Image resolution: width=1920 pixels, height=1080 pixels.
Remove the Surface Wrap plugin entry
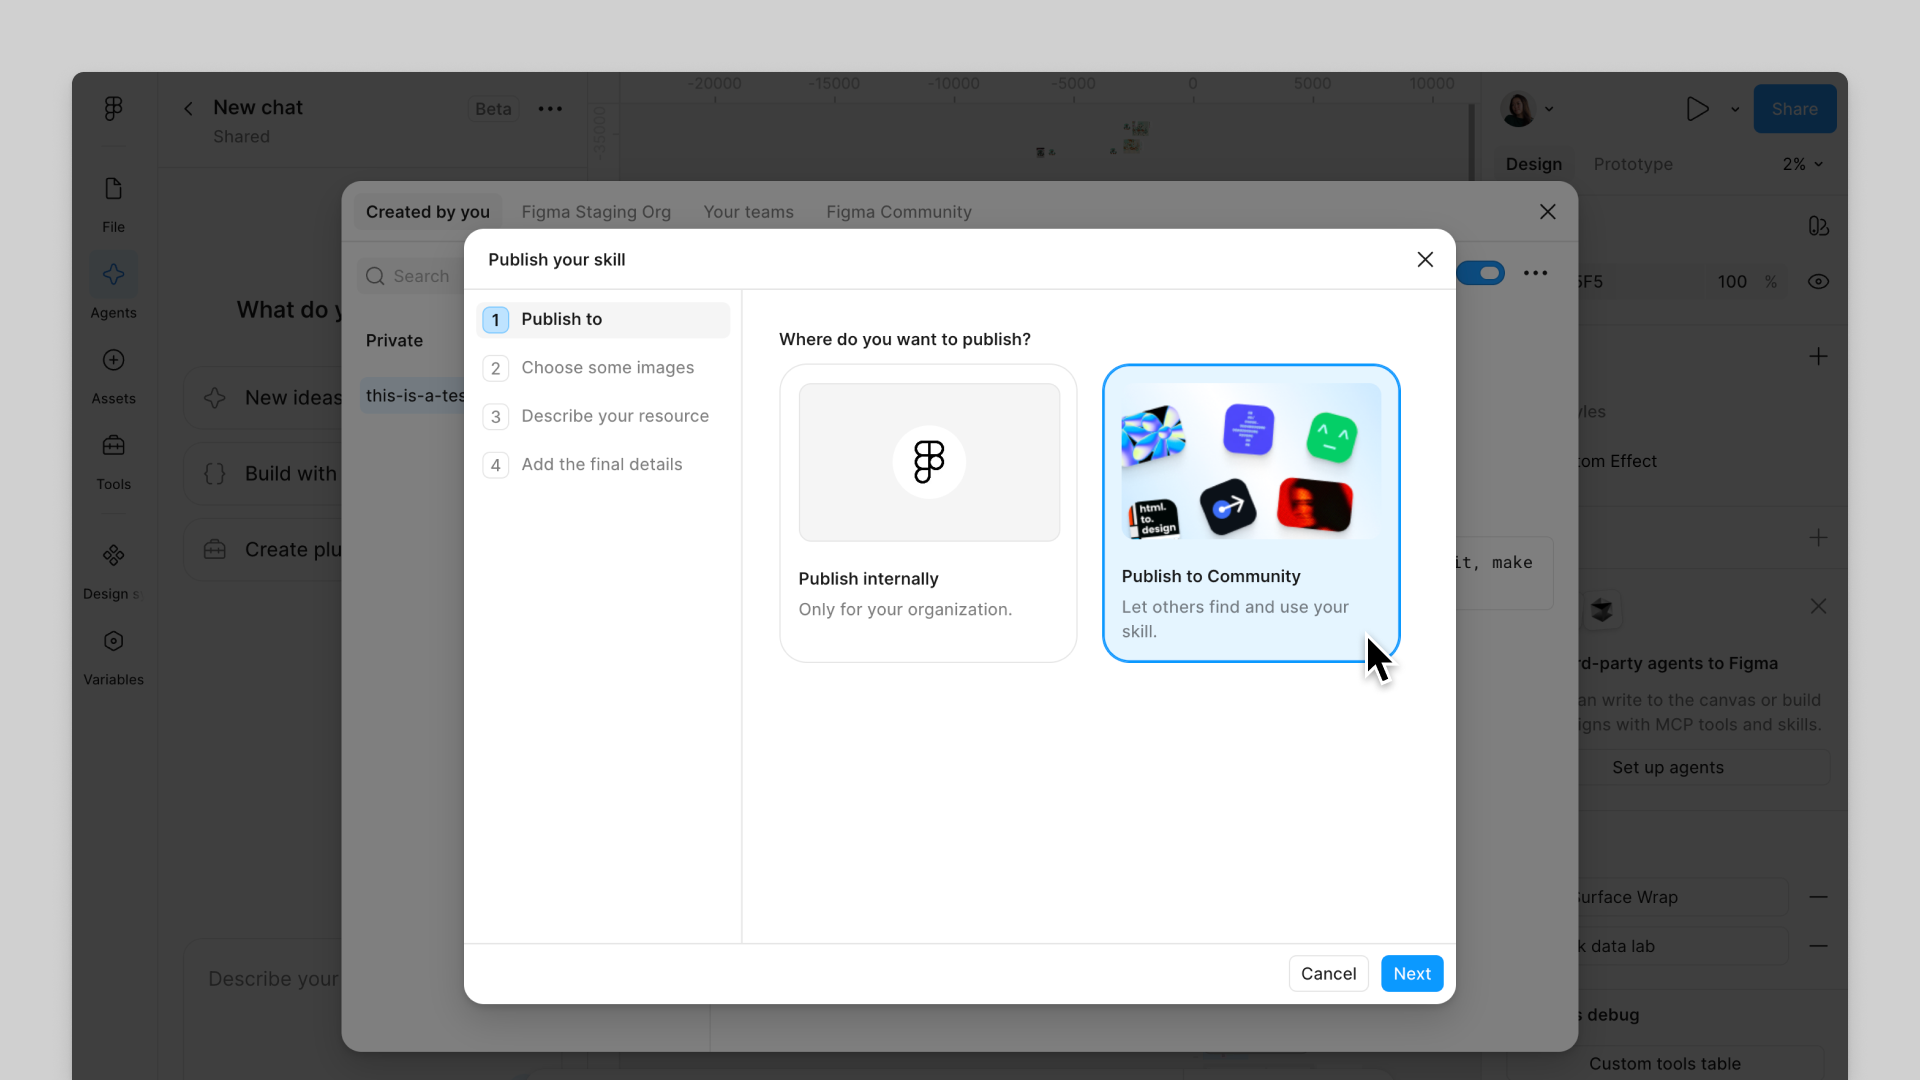pos(1818,897)
